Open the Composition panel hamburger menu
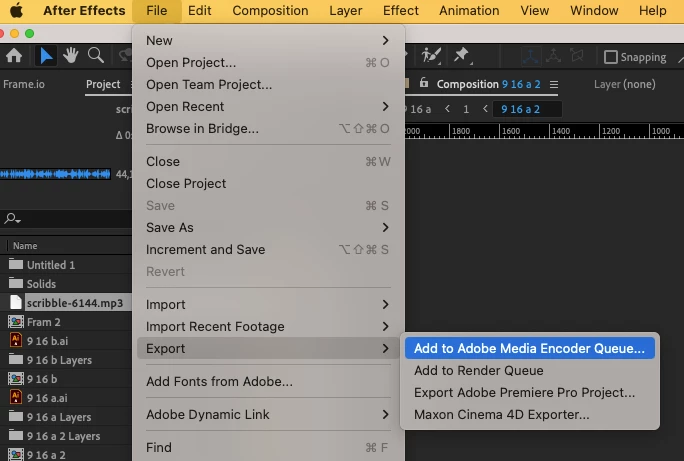 pyautogui.click(x=554, y=84)
